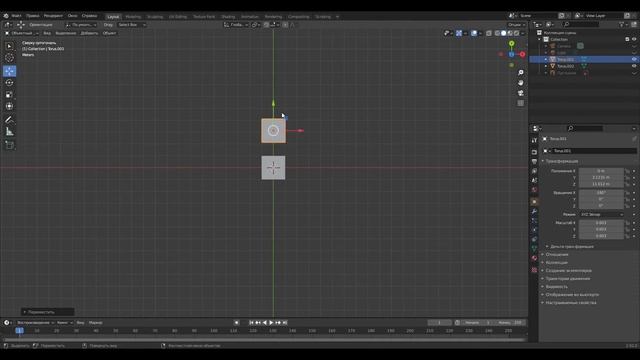Click the timeline End frame field
The width and height of the screenshot is (640, 360).
[x=510, y=323]
